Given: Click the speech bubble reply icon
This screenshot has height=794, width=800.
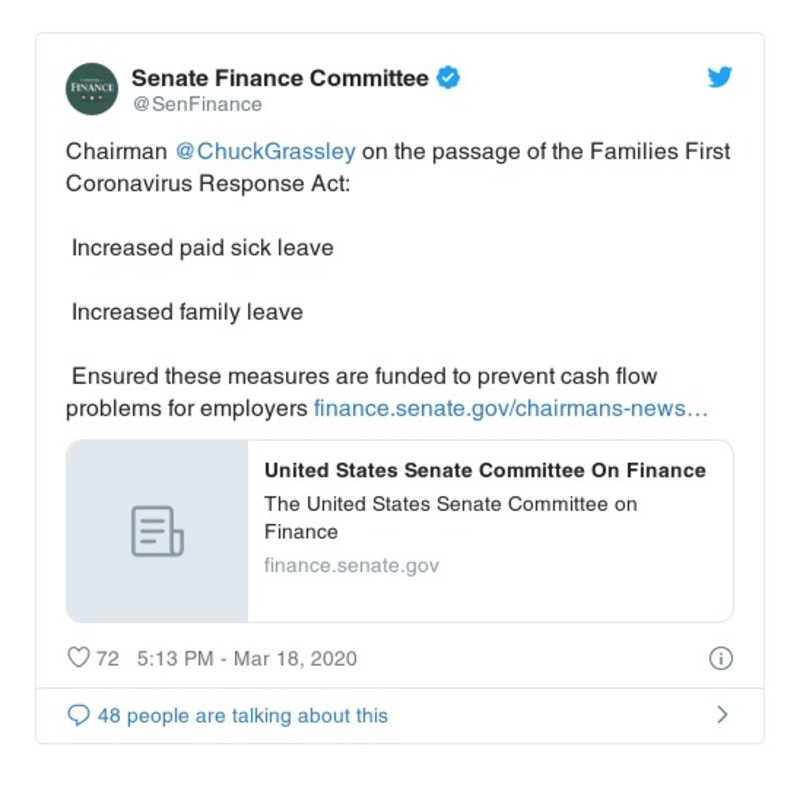Looking at the screenshot, I should (78, 715).
